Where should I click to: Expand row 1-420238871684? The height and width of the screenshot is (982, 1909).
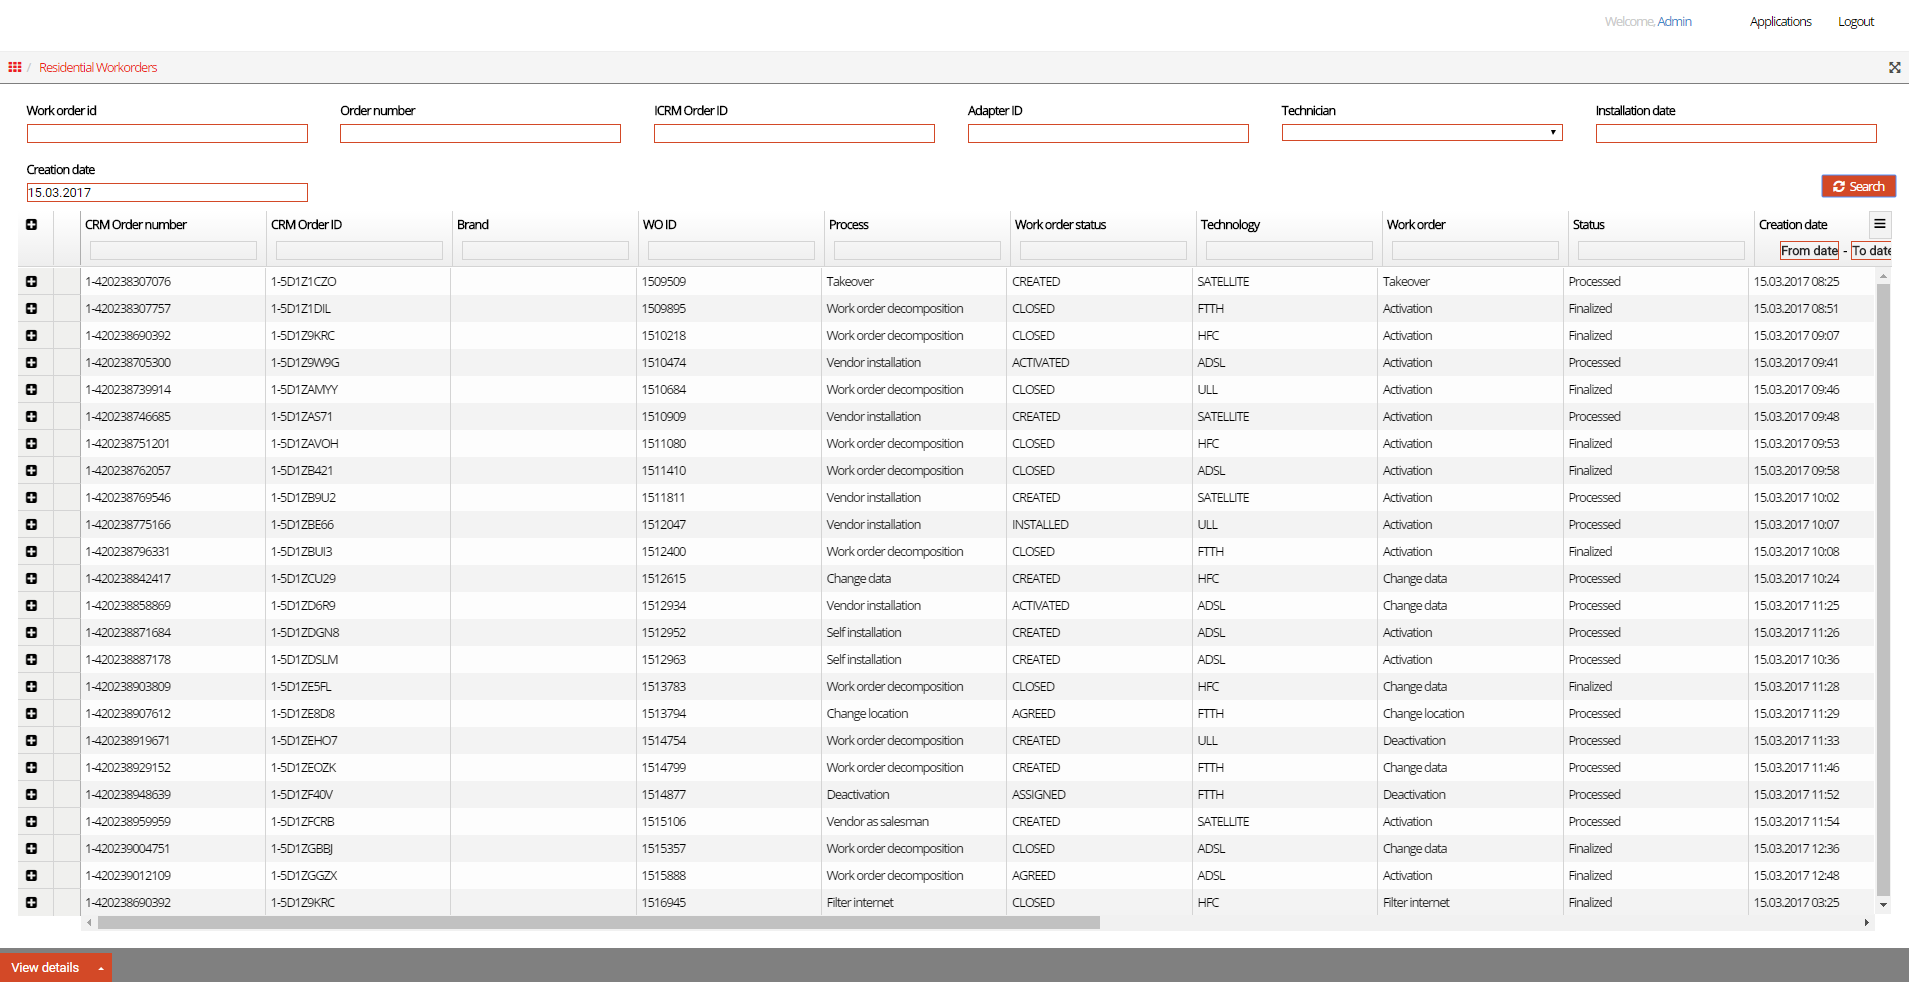pyautogui.click(x=32, y=633)
